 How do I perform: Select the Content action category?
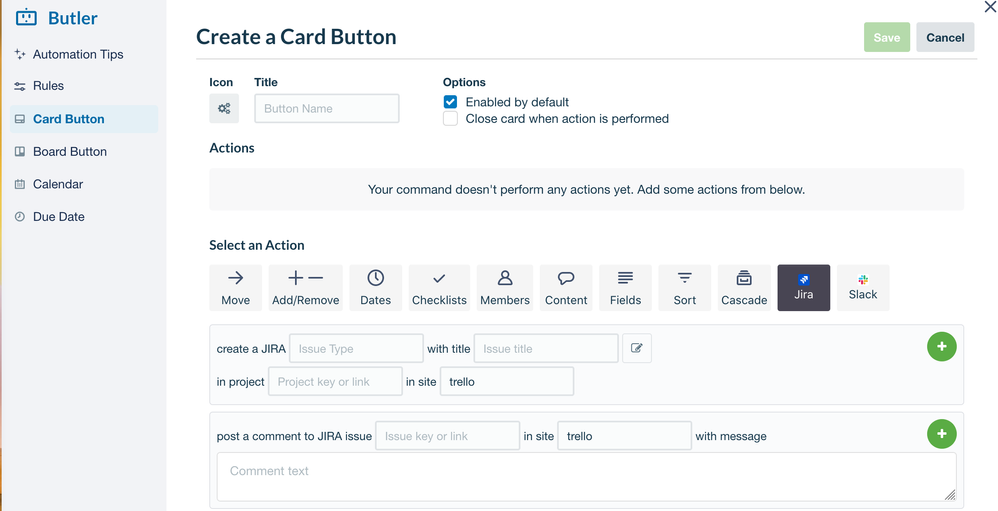pyautogui.click(x=566, y=288)
